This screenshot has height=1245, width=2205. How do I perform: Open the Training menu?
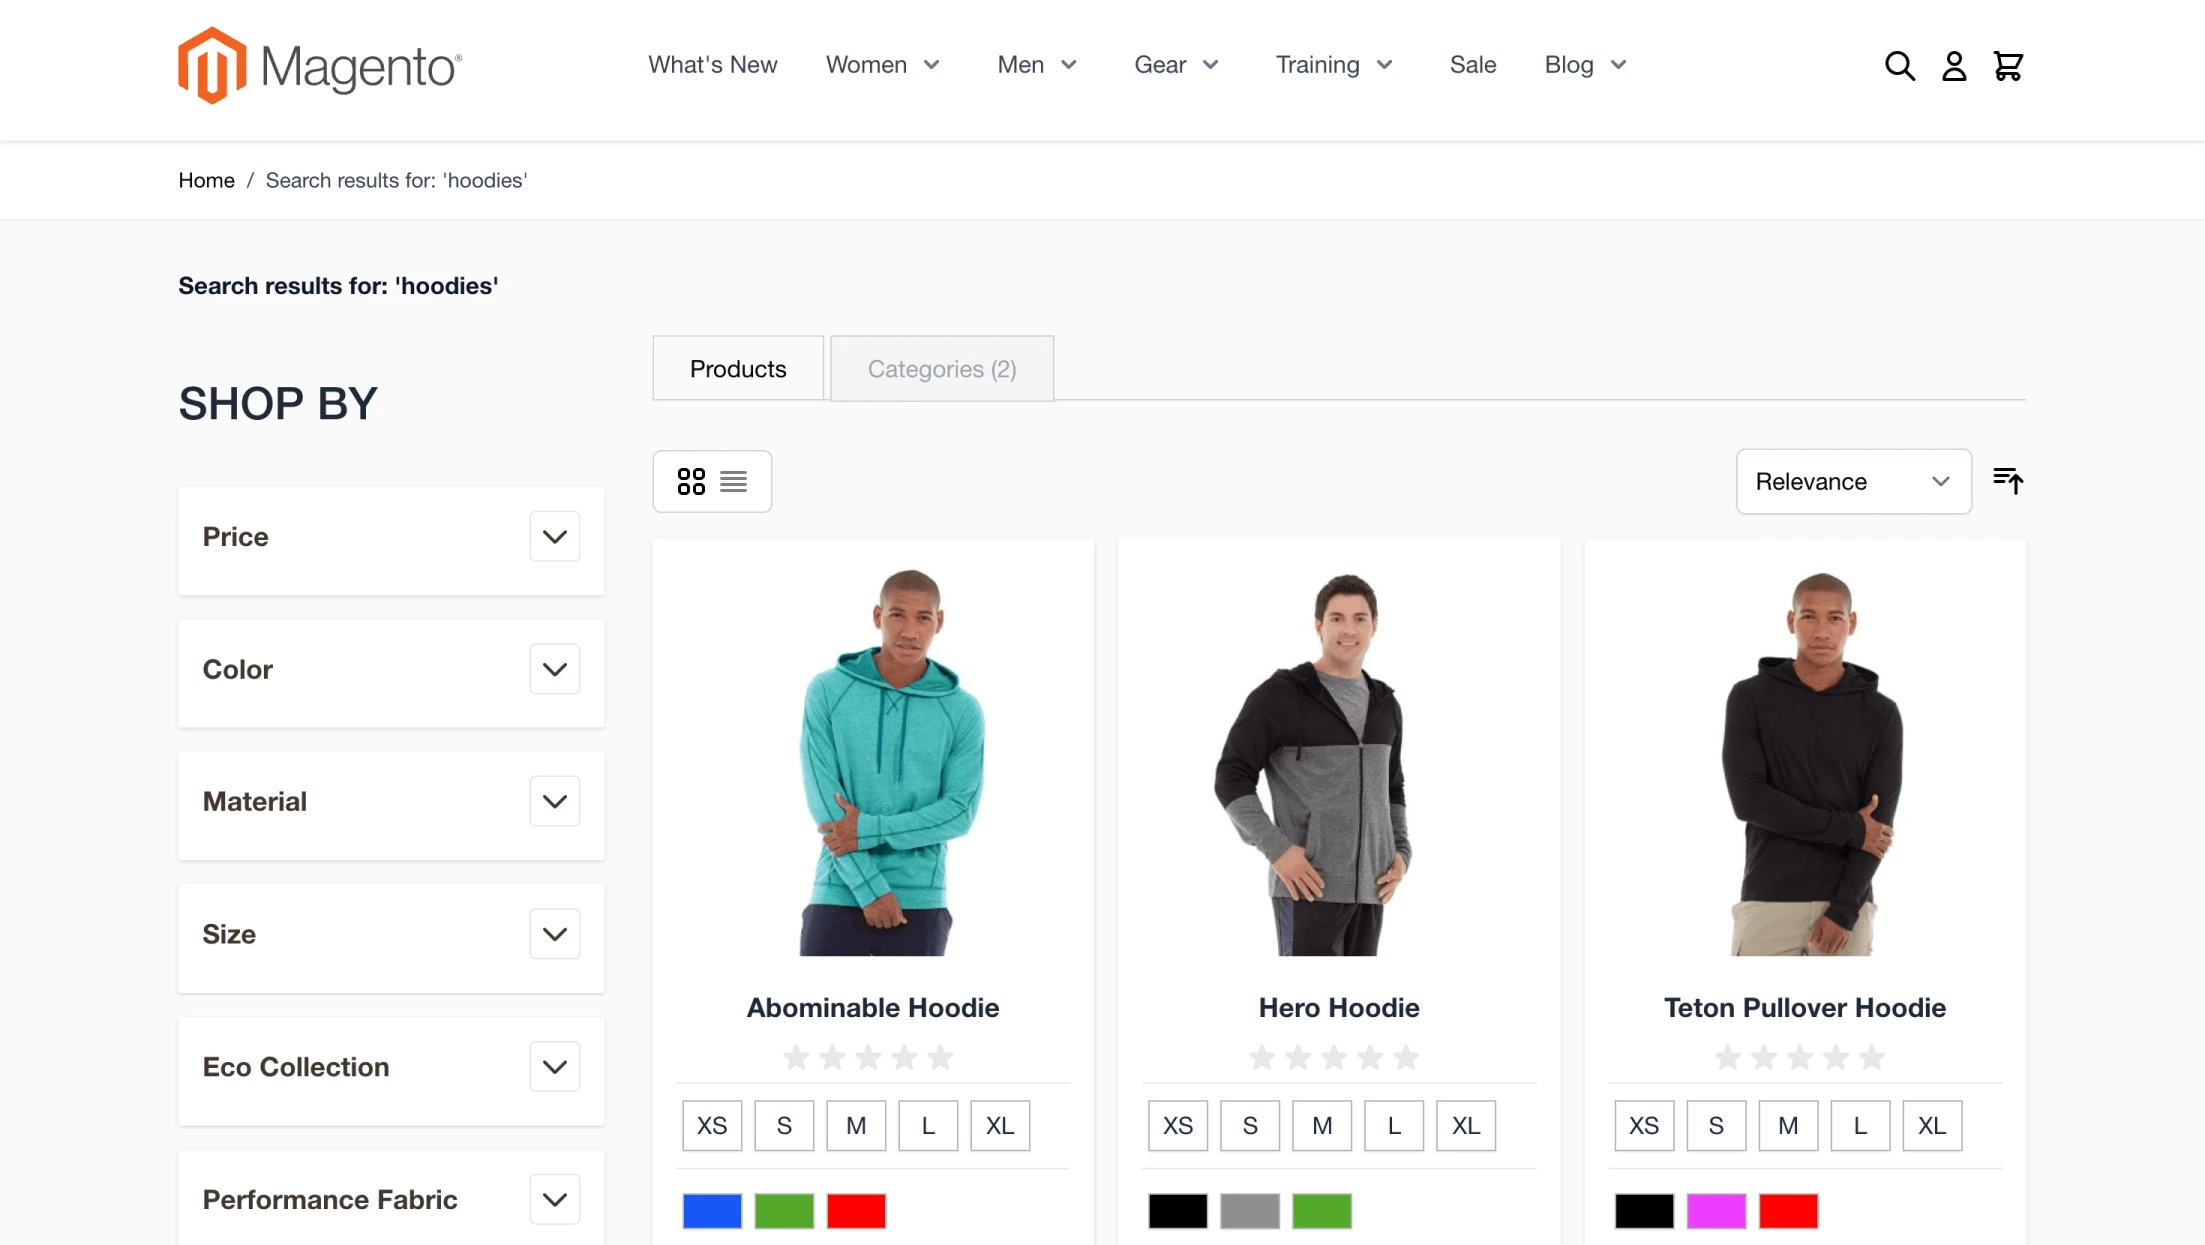pyautogui.click(x=1335, y=65)
